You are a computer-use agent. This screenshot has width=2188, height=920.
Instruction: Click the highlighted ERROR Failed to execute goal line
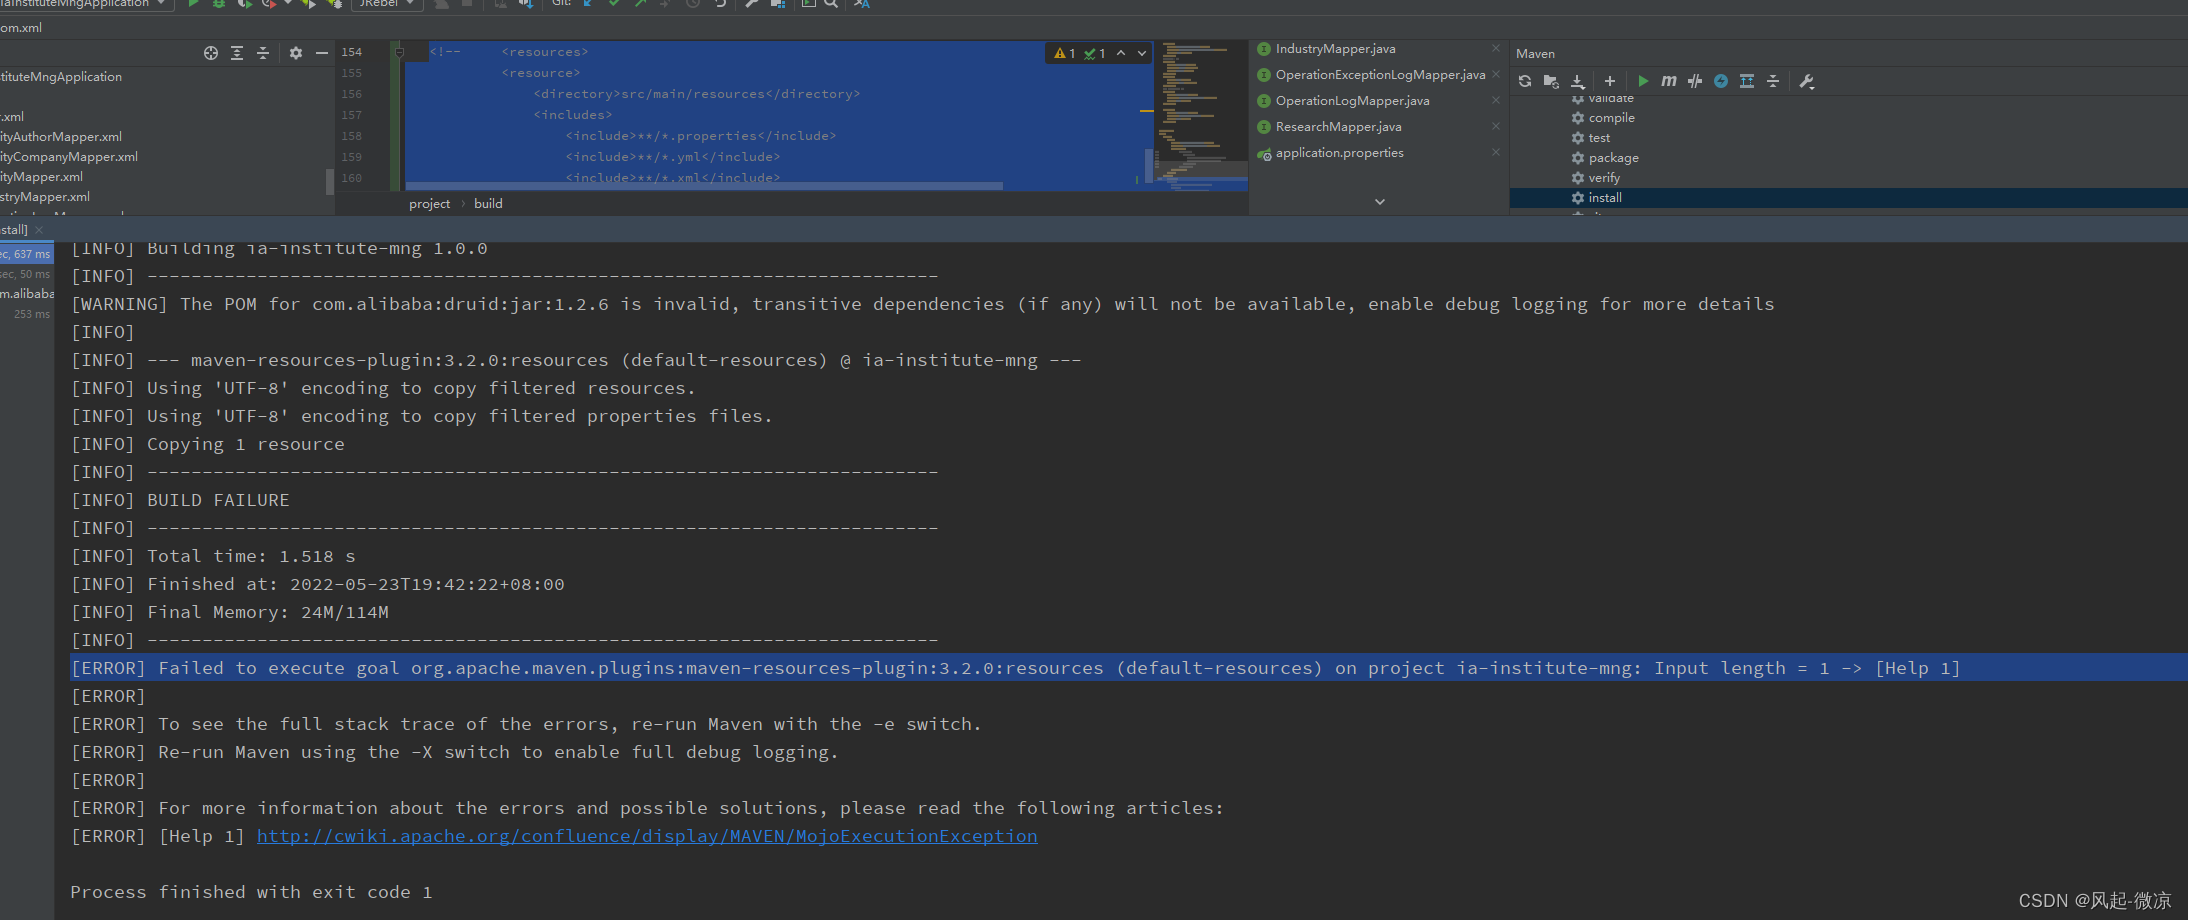coord(1128,668)
